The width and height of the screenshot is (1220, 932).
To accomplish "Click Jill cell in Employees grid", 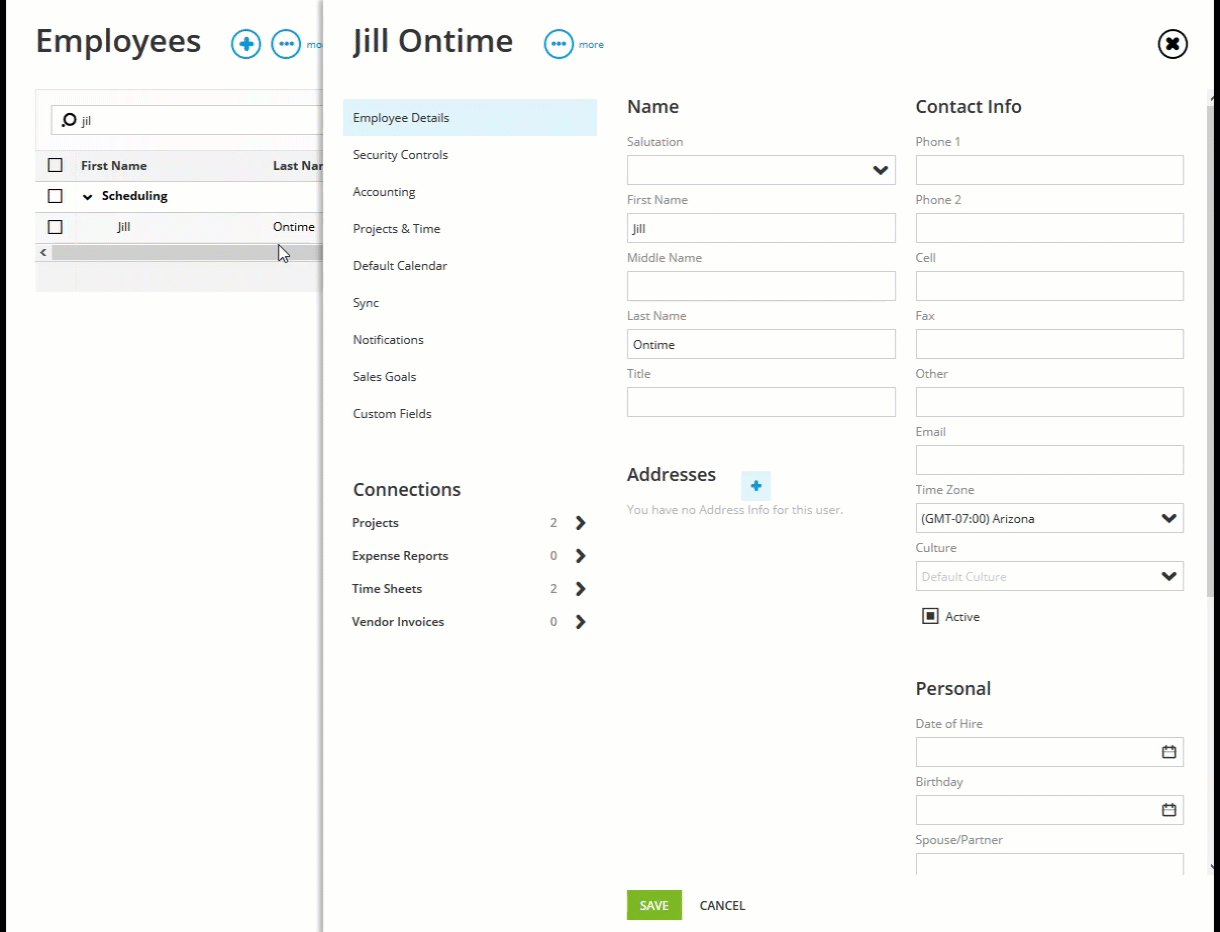I will pos(124,227).
